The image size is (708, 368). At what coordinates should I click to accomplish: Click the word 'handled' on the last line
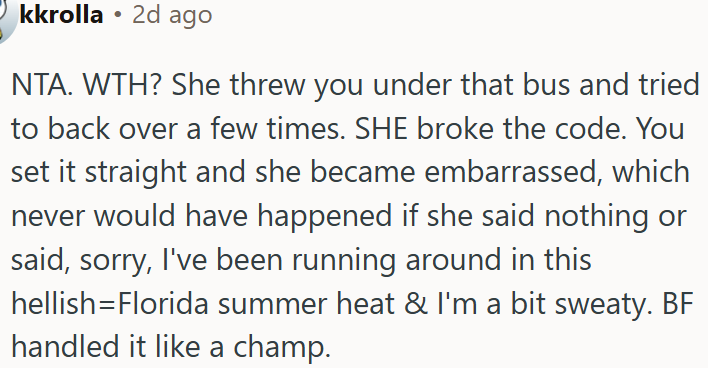(x=65, y=346)
